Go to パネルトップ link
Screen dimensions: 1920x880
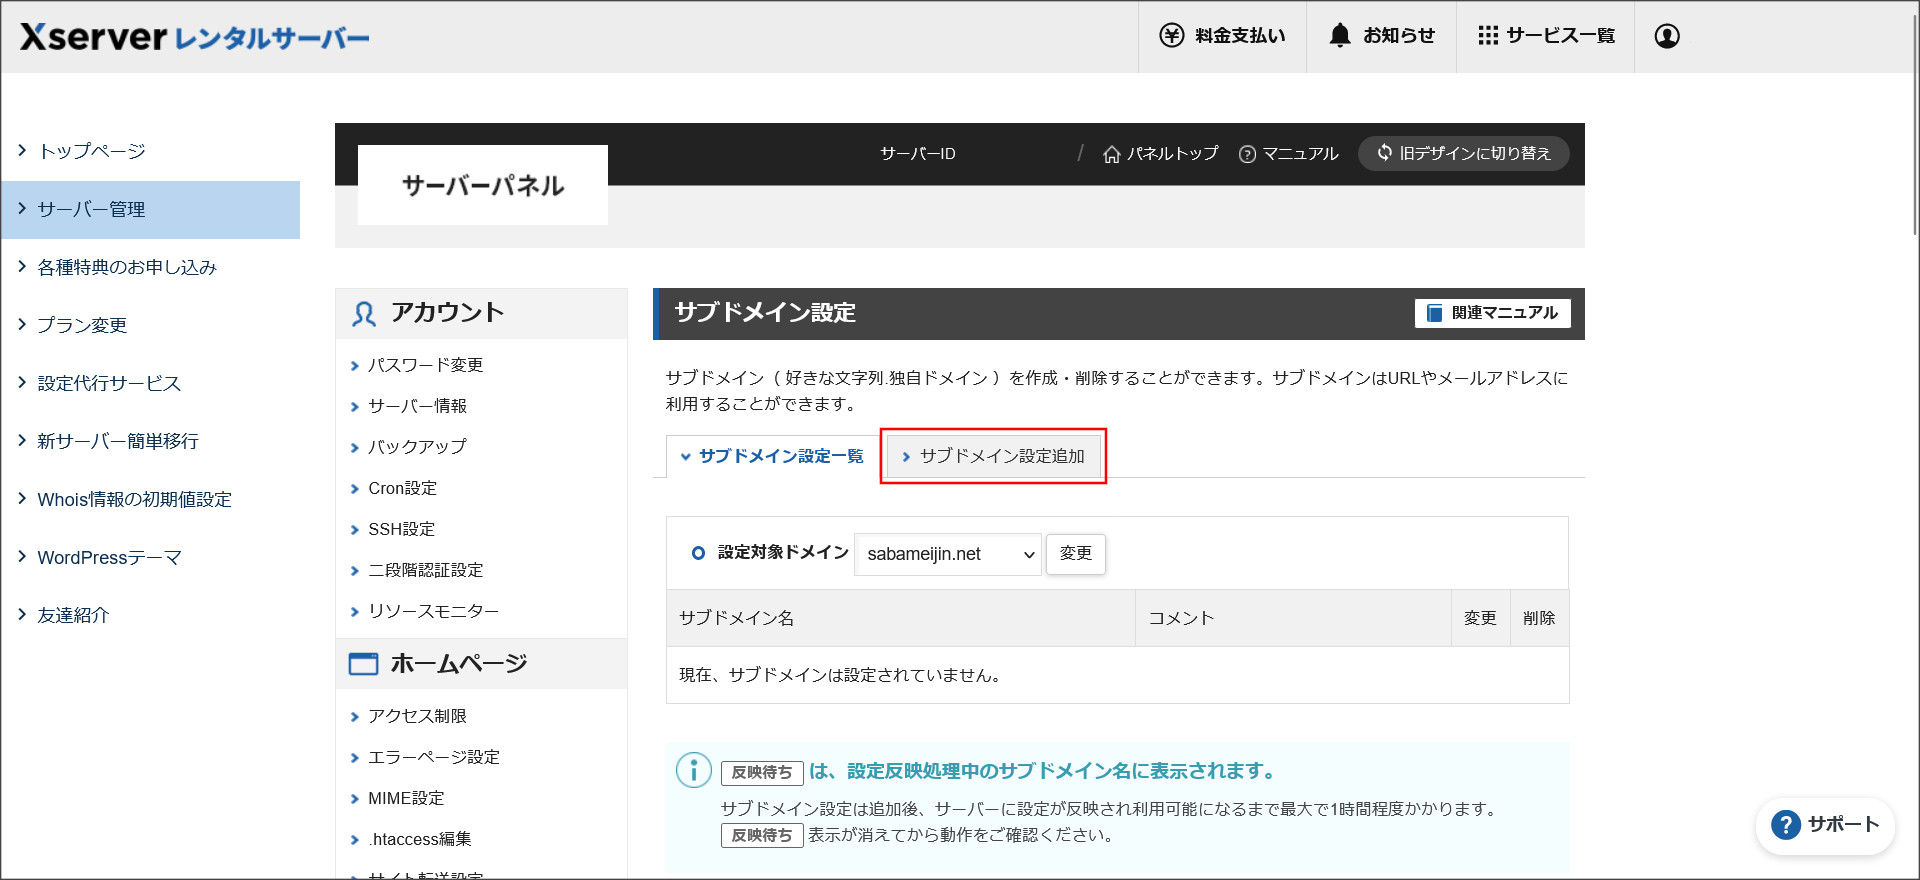pos(1161,153)
